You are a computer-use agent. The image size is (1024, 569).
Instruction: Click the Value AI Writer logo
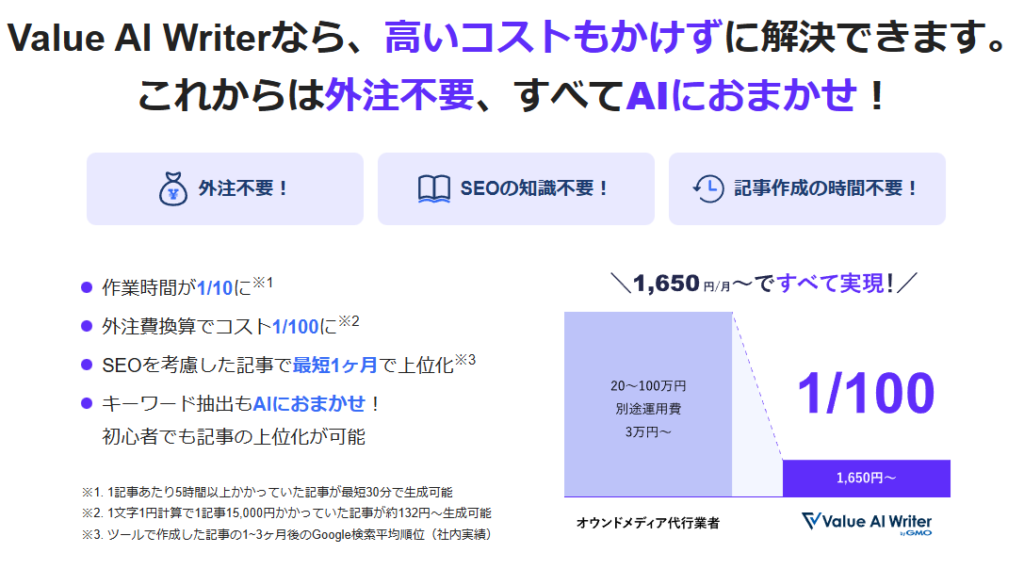pyautogui.click(x=867, y=523)
